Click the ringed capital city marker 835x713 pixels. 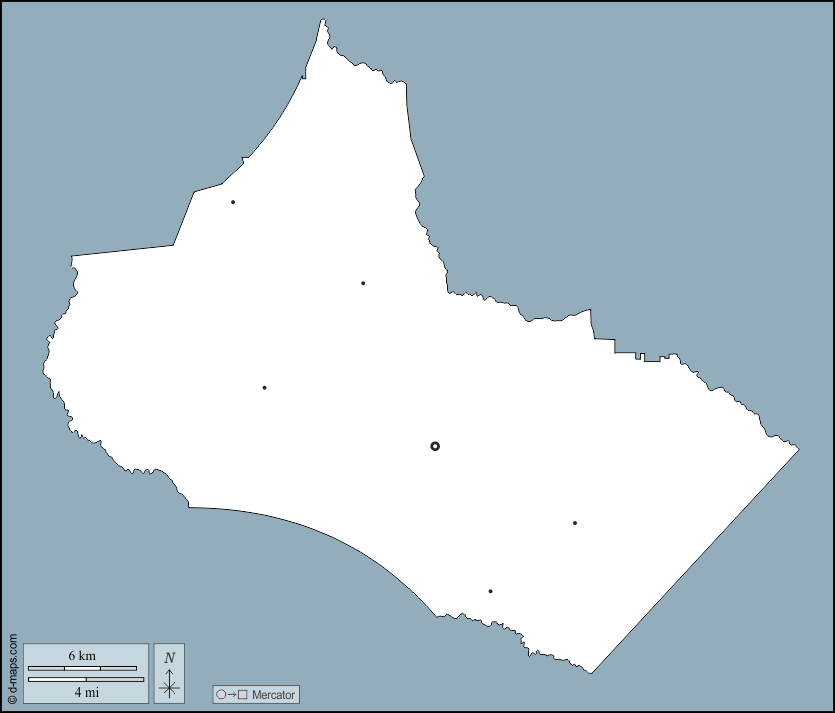click(435, 446)
